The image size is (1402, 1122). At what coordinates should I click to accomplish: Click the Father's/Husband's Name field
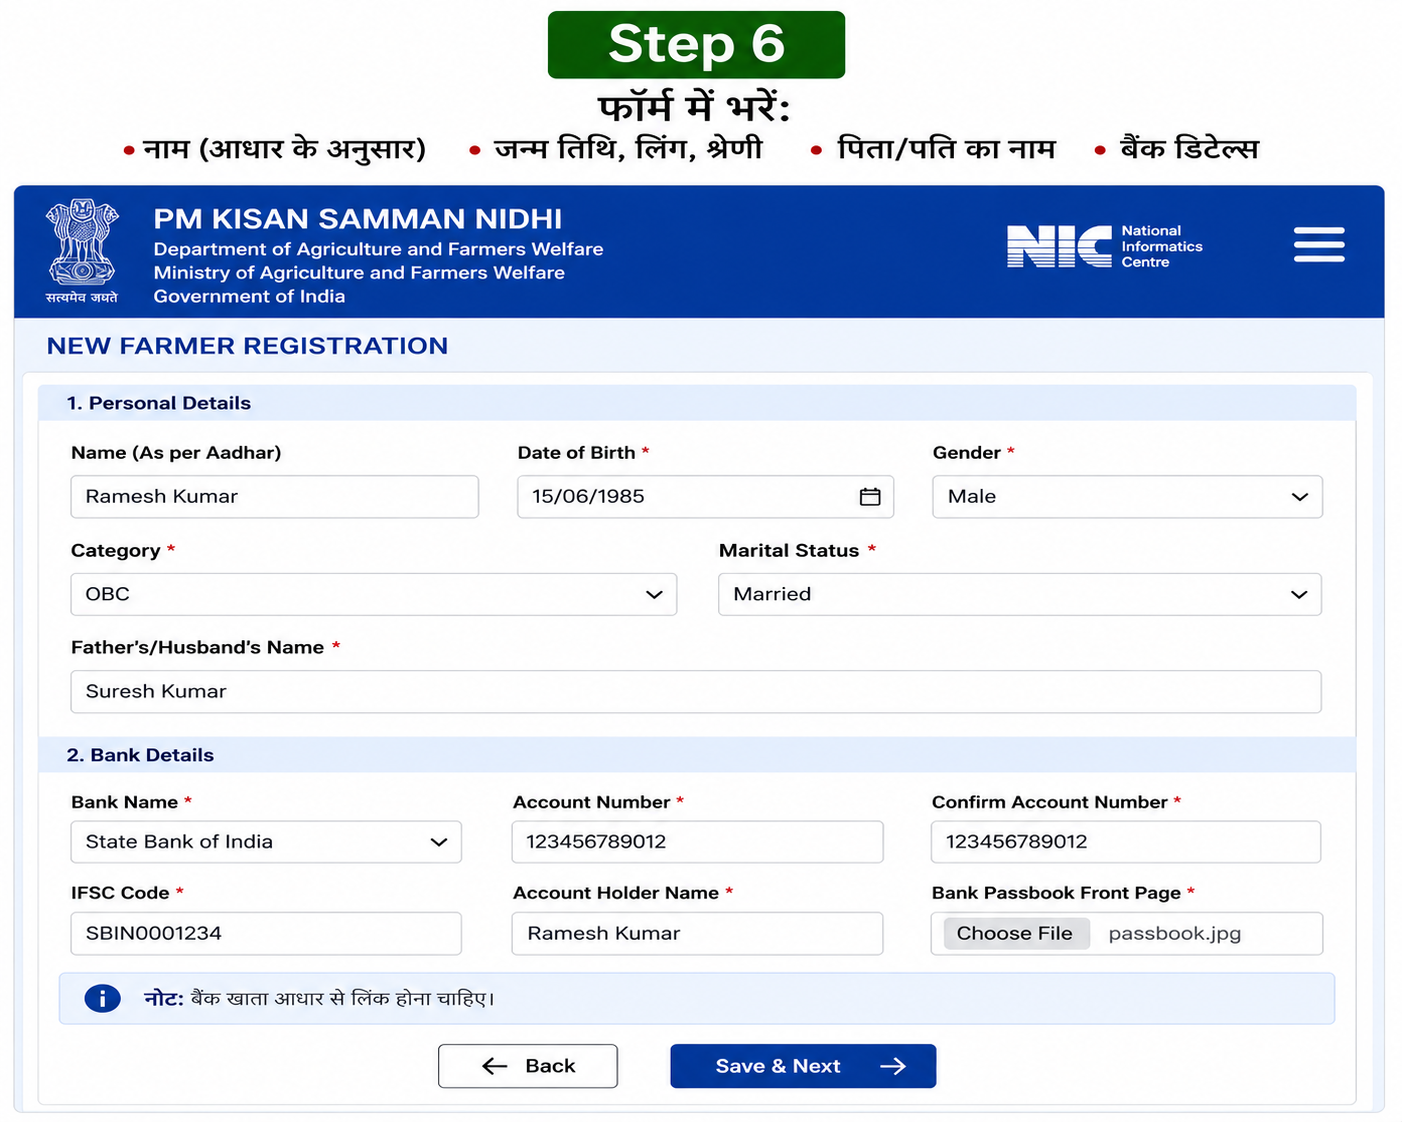tap(696, 692)
